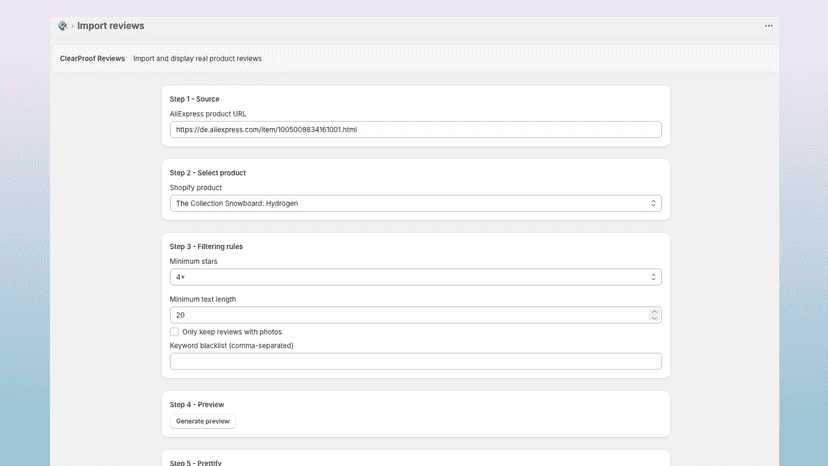This screenshot has width=828, height=466.
Task: Click the Generate preview button
Action: [x=203, y=421]
